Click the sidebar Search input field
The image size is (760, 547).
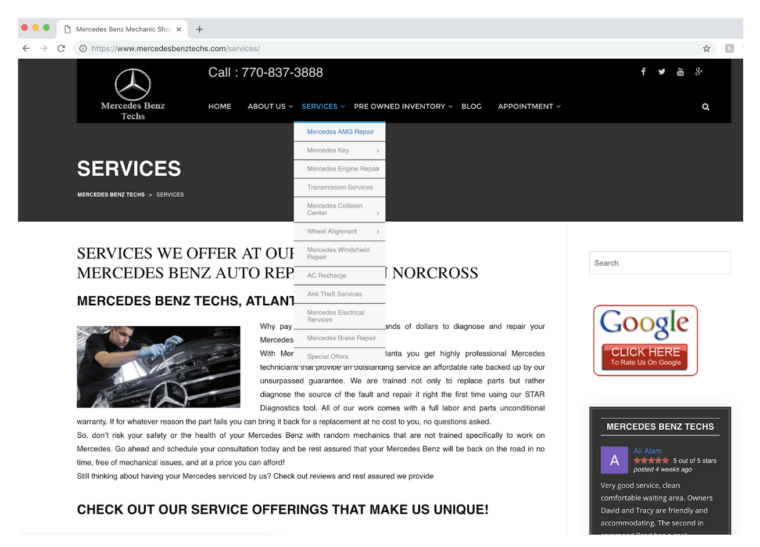click(x=660, y=263)
